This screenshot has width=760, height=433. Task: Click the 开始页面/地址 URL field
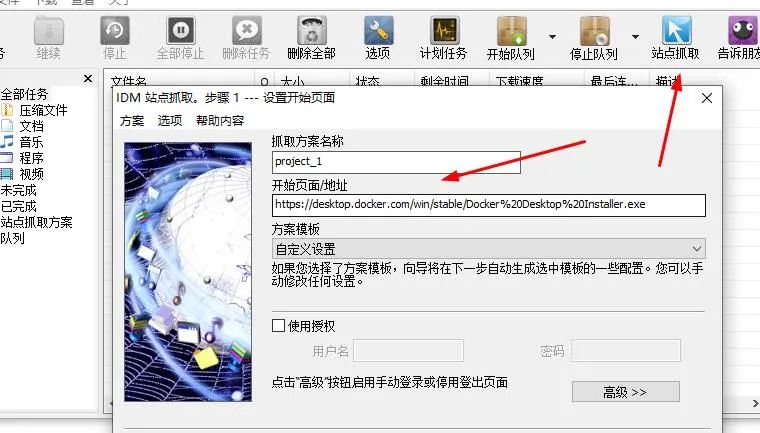click(x=489, y=205)
